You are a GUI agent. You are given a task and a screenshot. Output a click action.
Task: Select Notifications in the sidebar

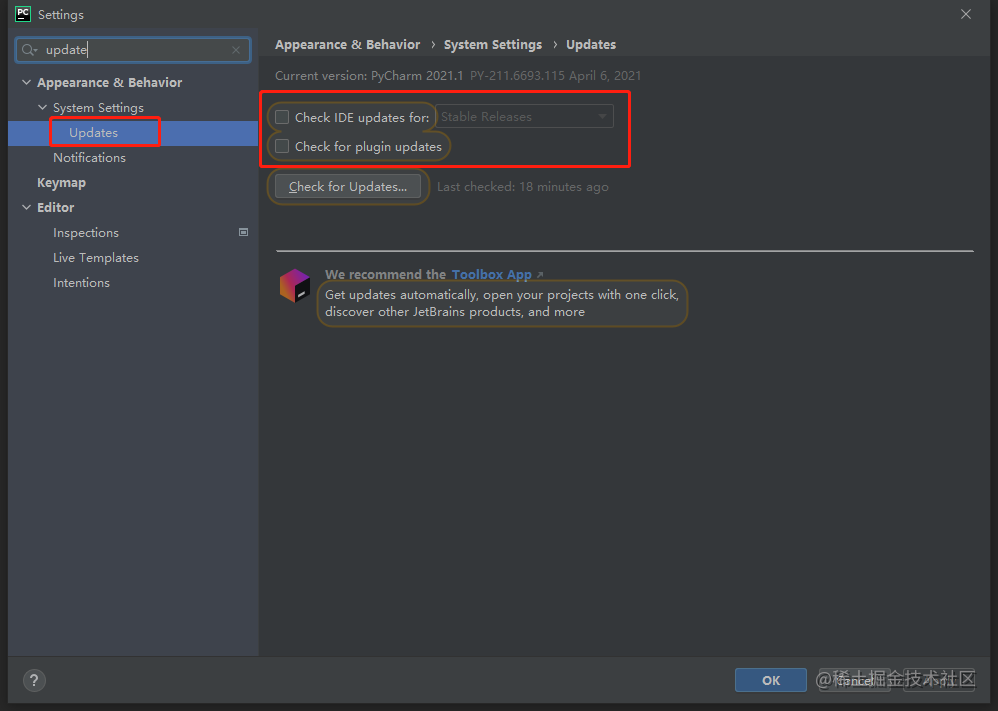(x=89, y=157)
